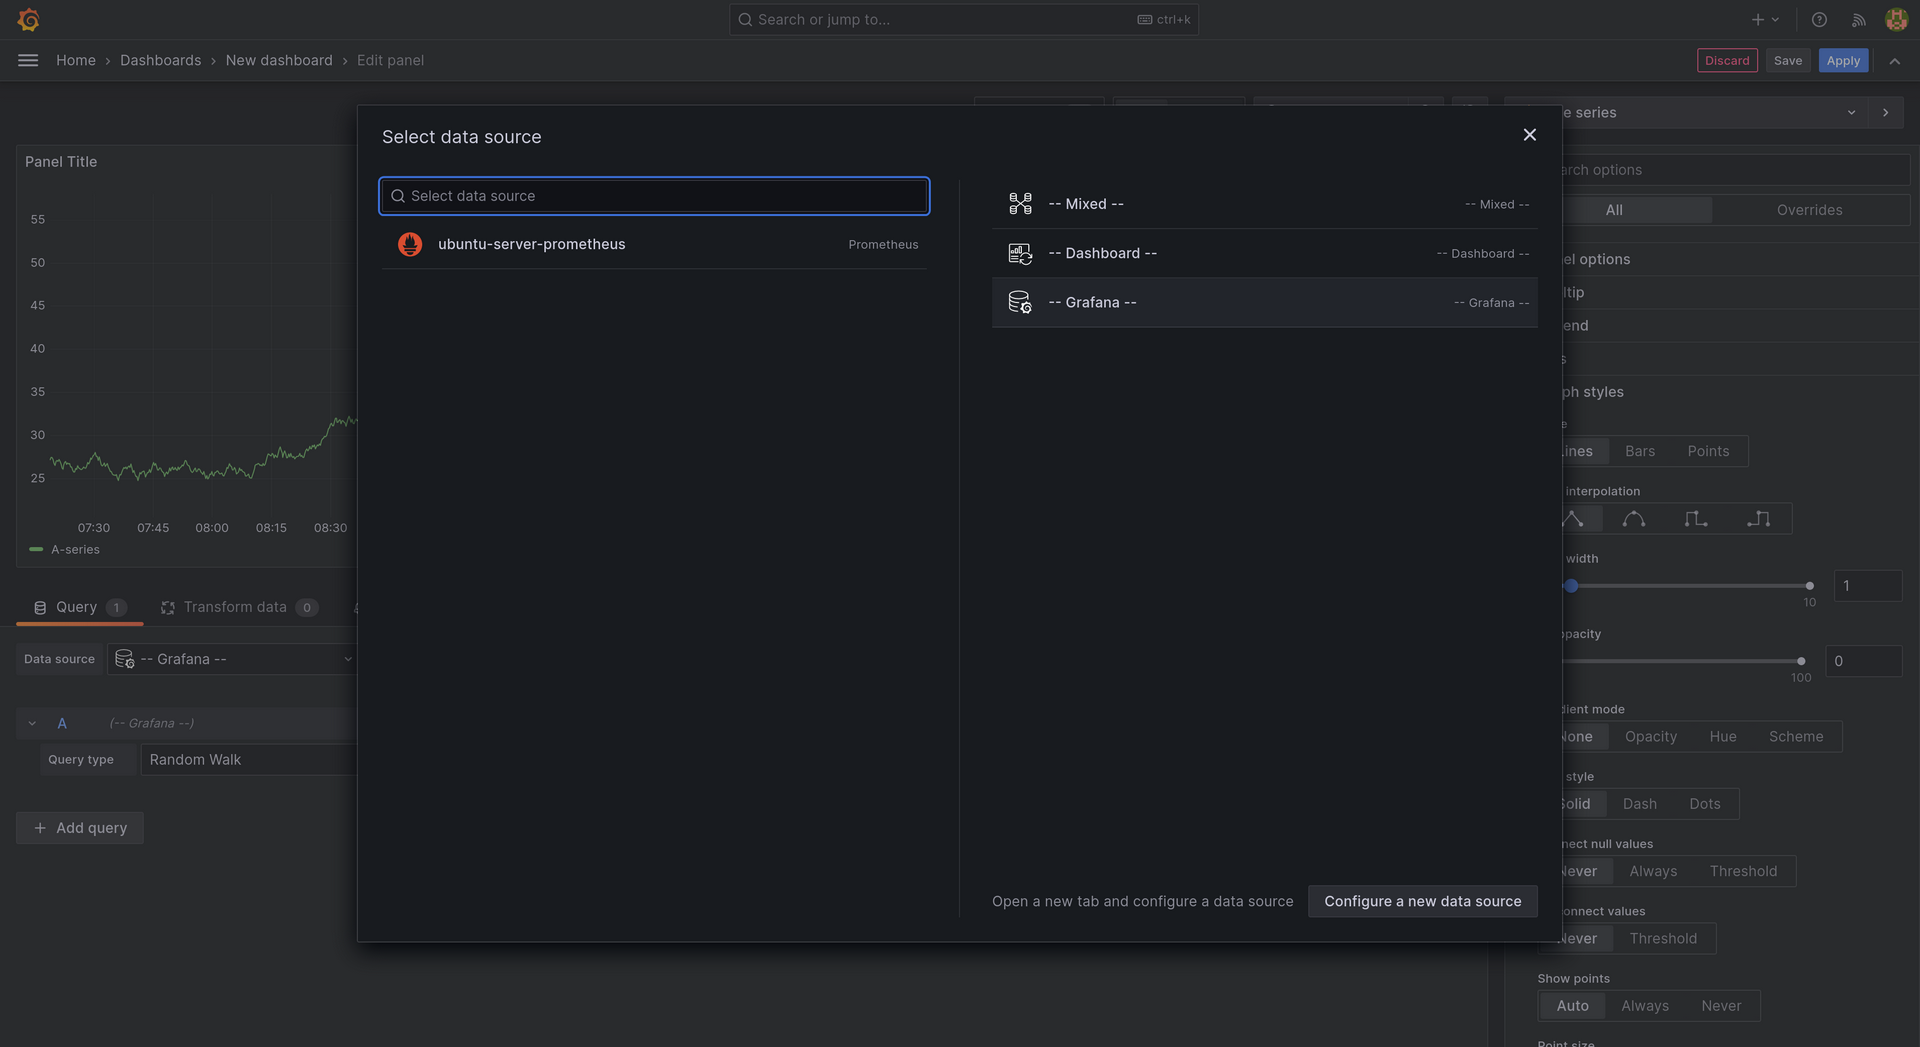Select step-after interpolation icon

click(1758, 518)
